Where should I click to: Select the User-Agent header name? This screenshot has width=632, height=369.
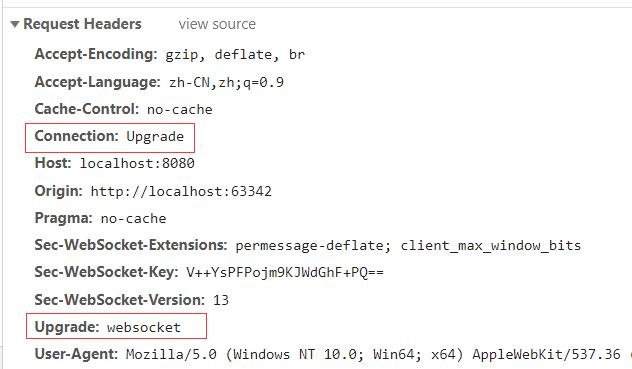pos(76,354)
